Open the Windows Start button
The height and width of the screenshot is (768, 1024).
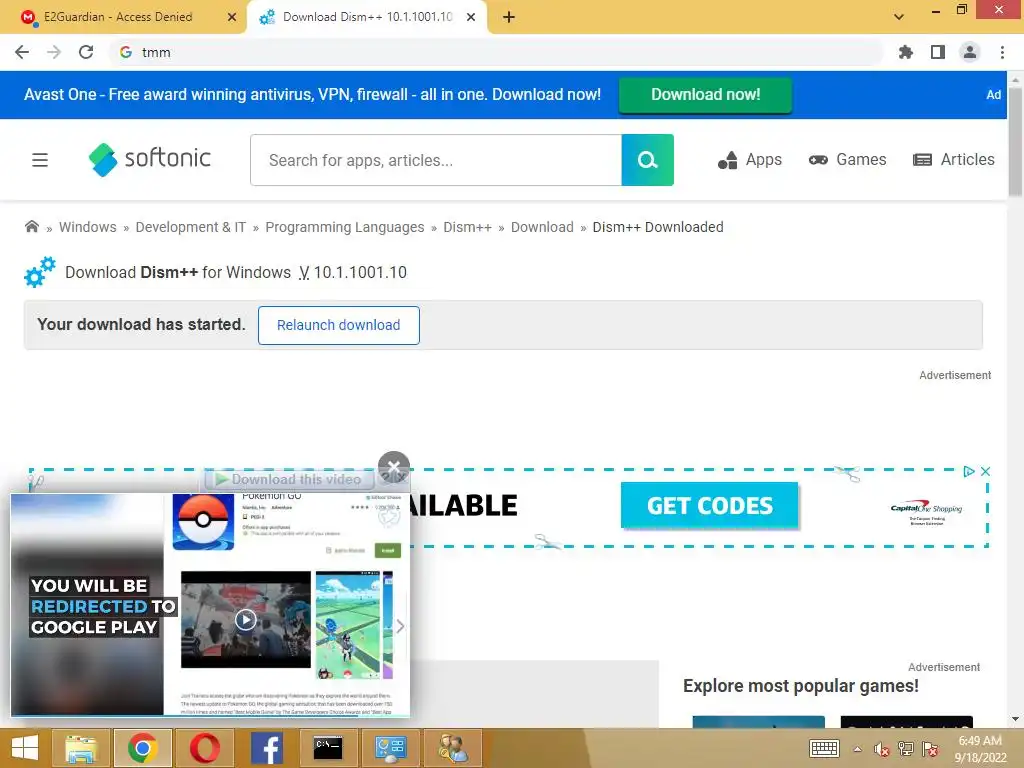(24, 748)
